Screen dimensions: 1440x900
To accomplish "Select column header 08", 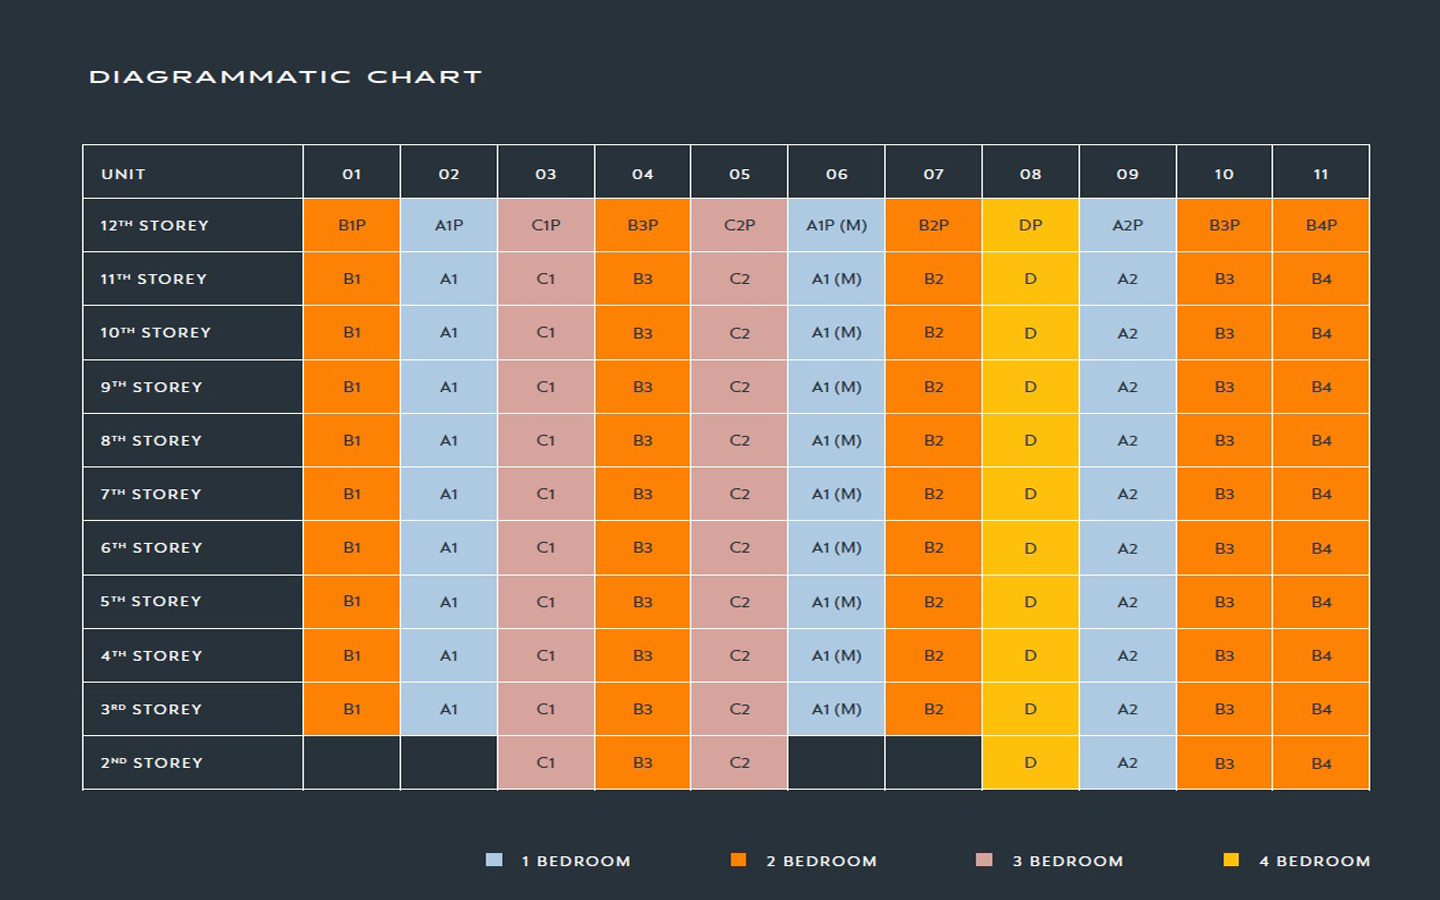I will pyautogui.click(x=1030, y=174).
